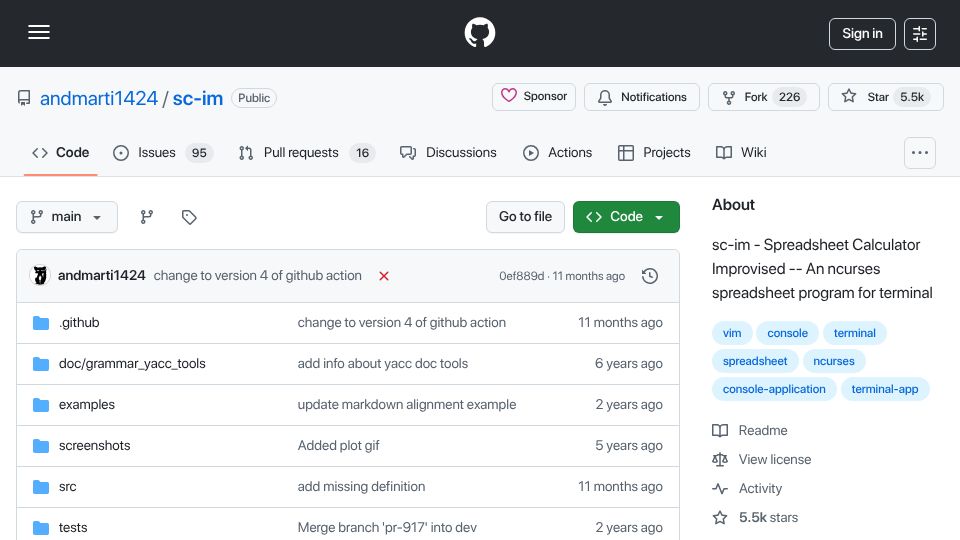Open 'update markdown alignment example' commit

[x=407, y=405]
